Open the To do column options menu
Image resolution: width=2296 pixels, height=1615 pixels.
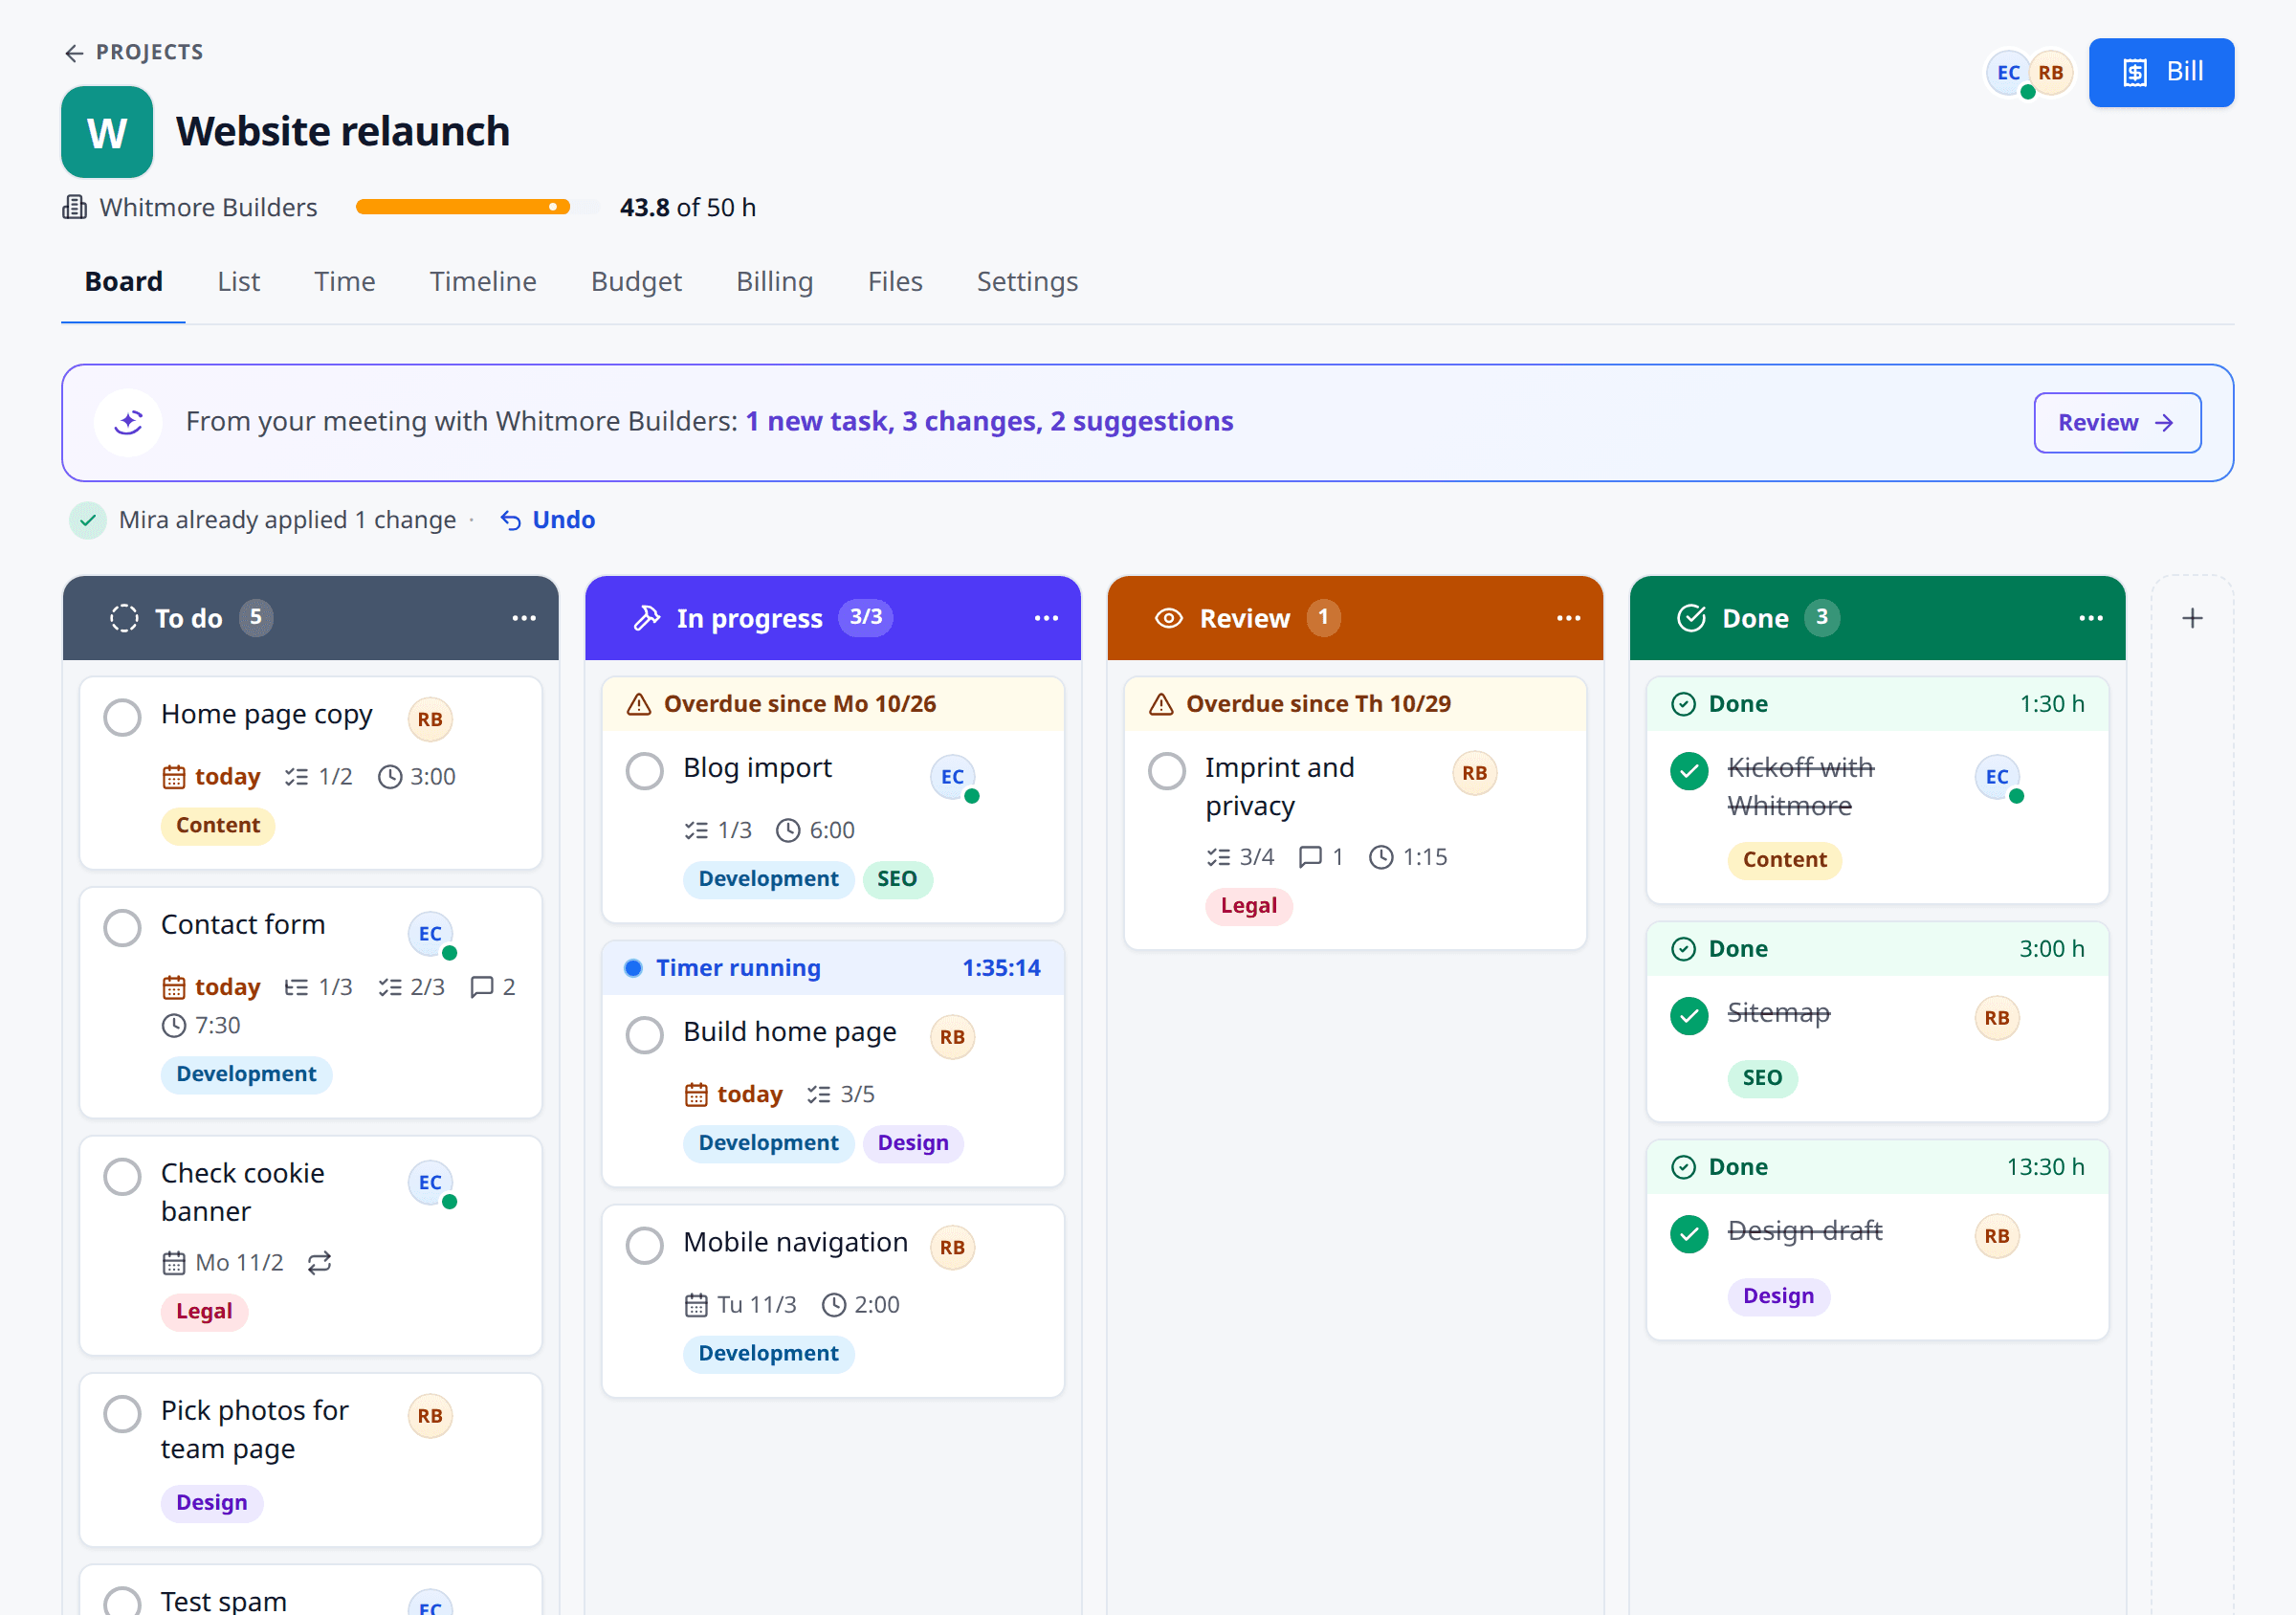pyautogui.click(x=524, y=618)
